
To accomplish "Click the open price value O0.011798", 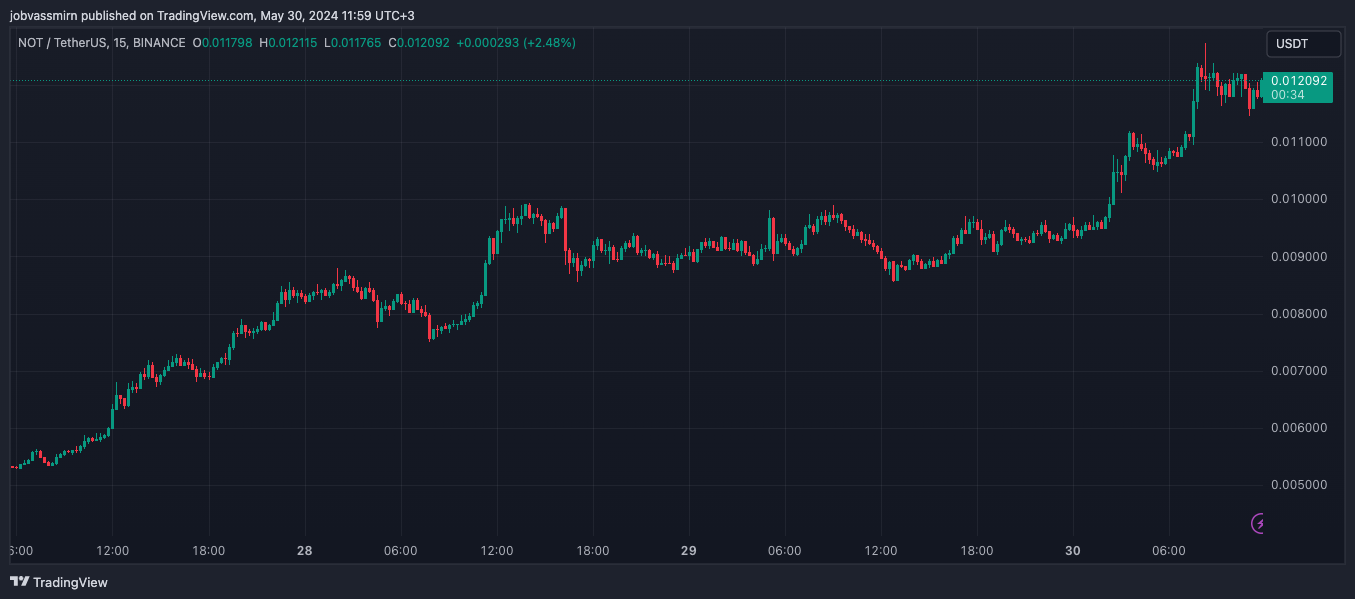I will (x=222, y=43).
